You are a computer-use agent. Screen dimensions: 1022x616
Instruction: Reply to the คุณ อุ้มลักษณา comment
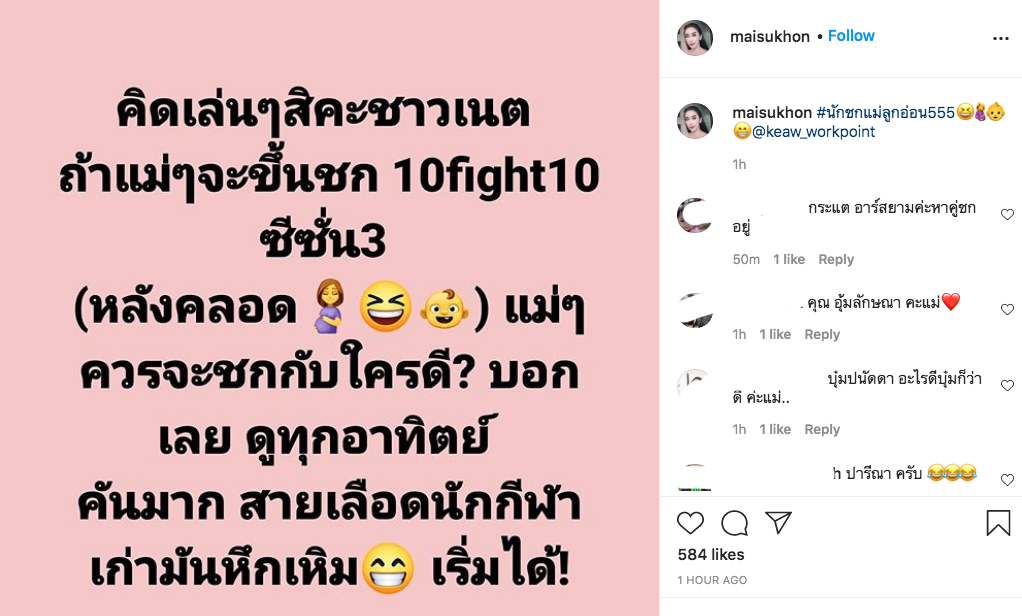pos(822,334)
